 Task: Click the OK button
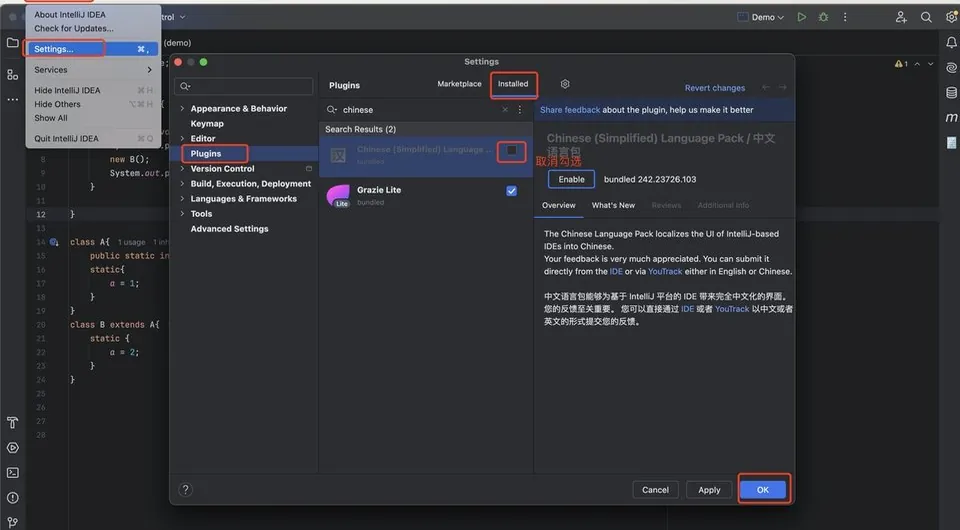(762, 490)
